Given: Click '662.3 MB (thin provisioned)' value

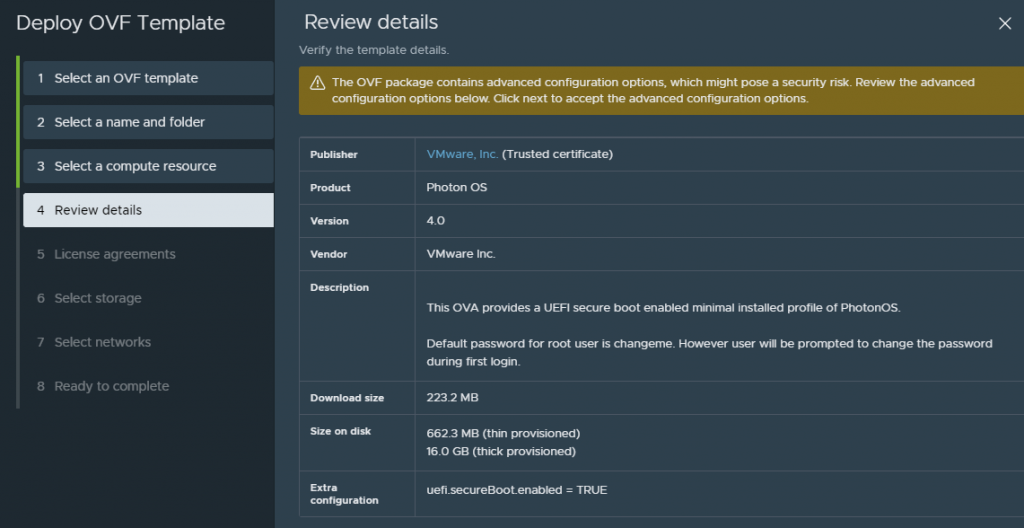Looking at the screenshot, I should point(504,433).
